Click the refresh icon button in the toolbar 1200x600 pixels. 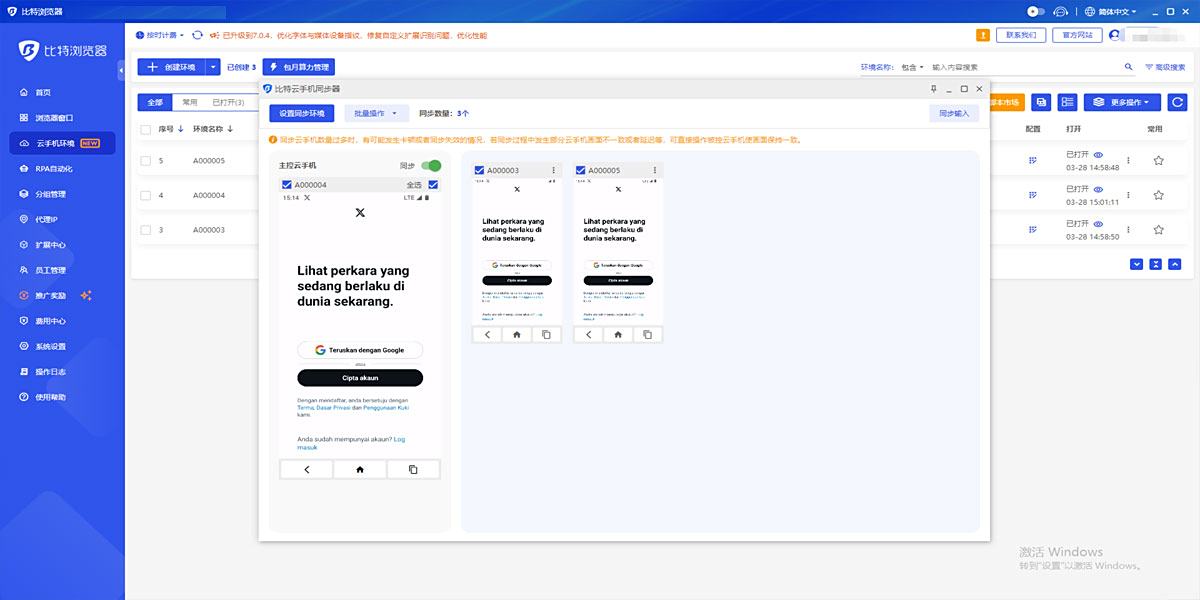pos(1177,102)
